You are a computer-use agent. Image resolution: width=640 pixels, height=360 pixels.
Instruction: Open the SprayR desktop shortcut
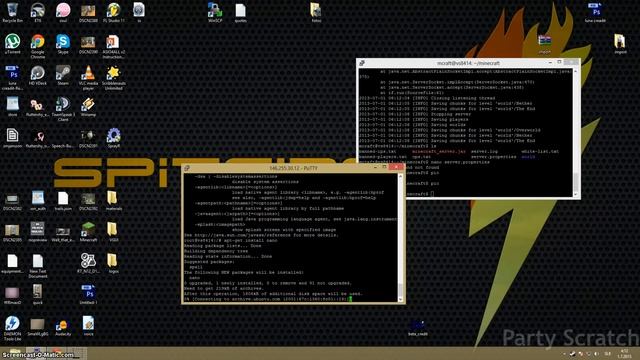click(x=113, y=138)
